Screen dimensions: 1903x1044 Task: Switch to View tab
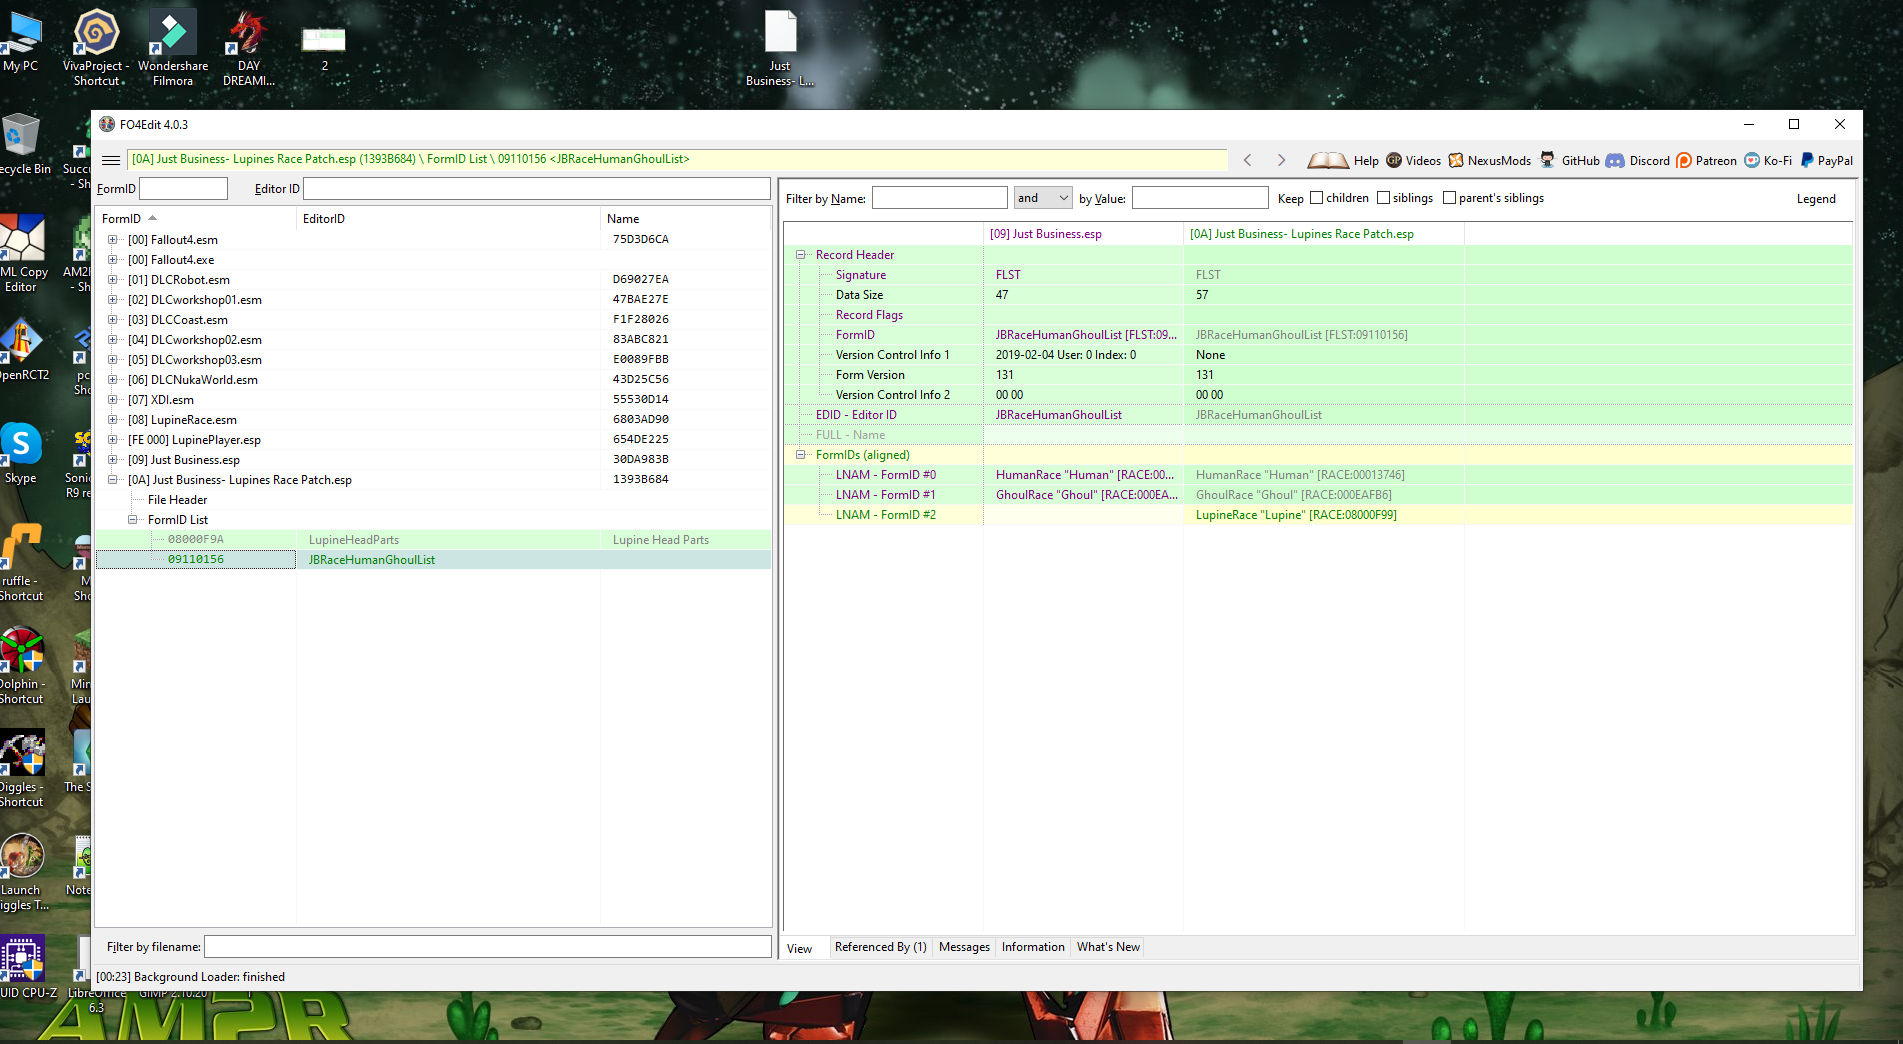800,948
